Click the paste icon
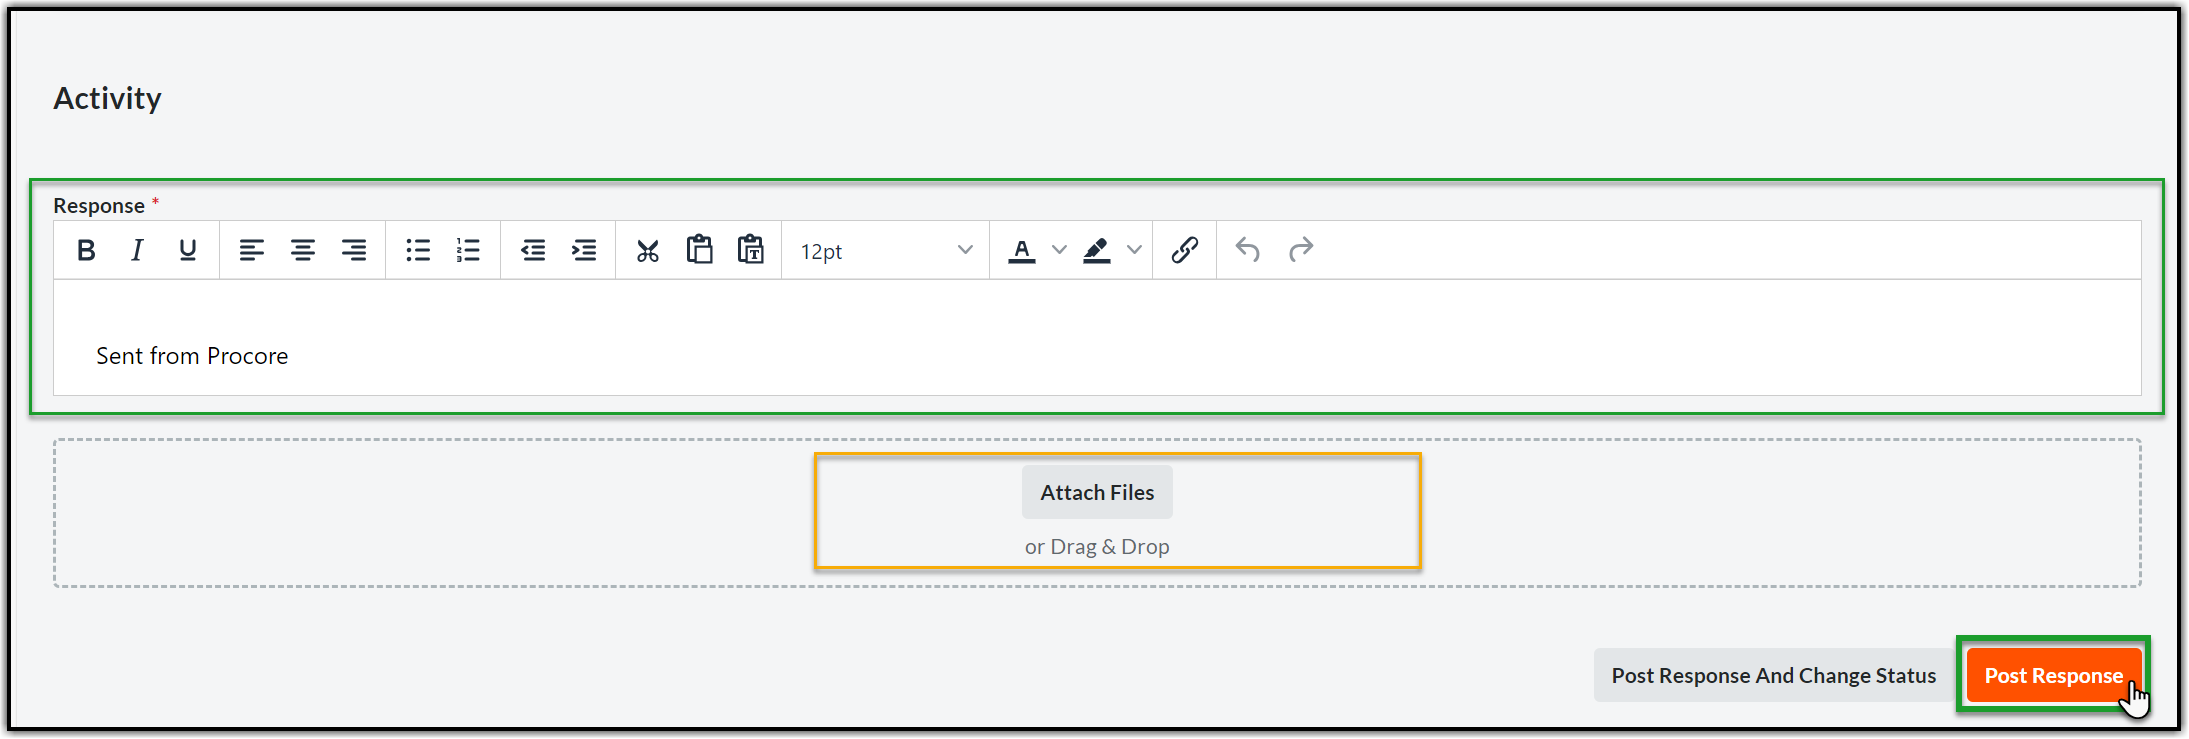The image size is (2189, 739). pos(700,250)
